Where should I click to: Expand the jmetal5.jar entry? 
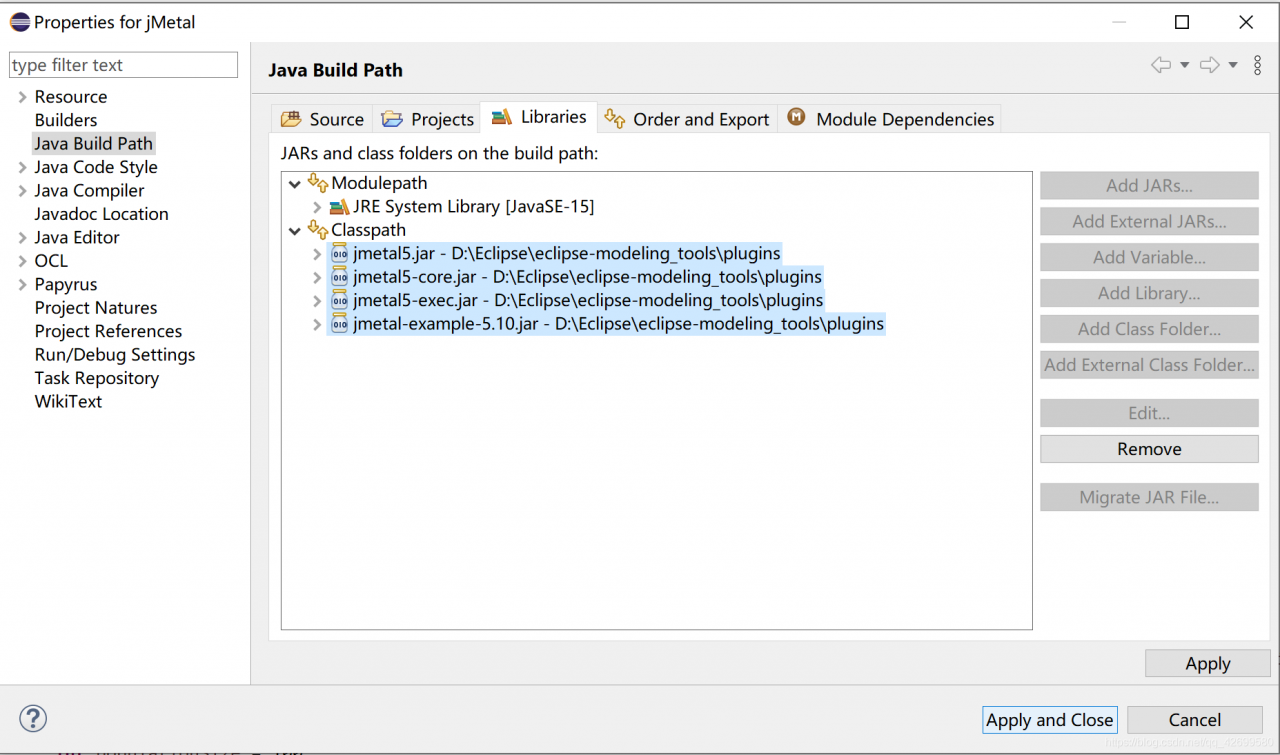317,254
